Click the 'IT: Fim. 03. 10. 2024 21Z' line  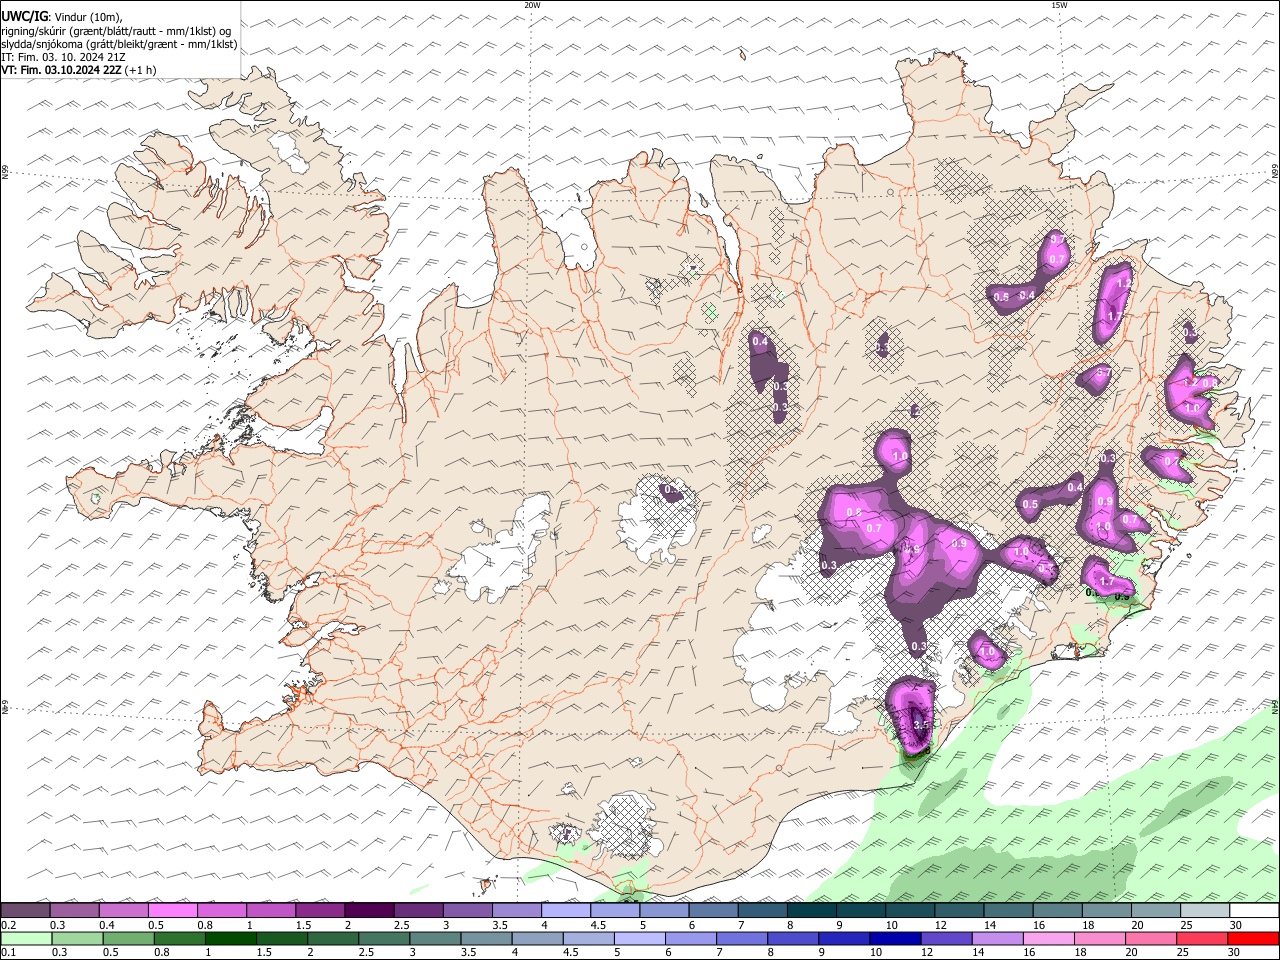(64, 57)
